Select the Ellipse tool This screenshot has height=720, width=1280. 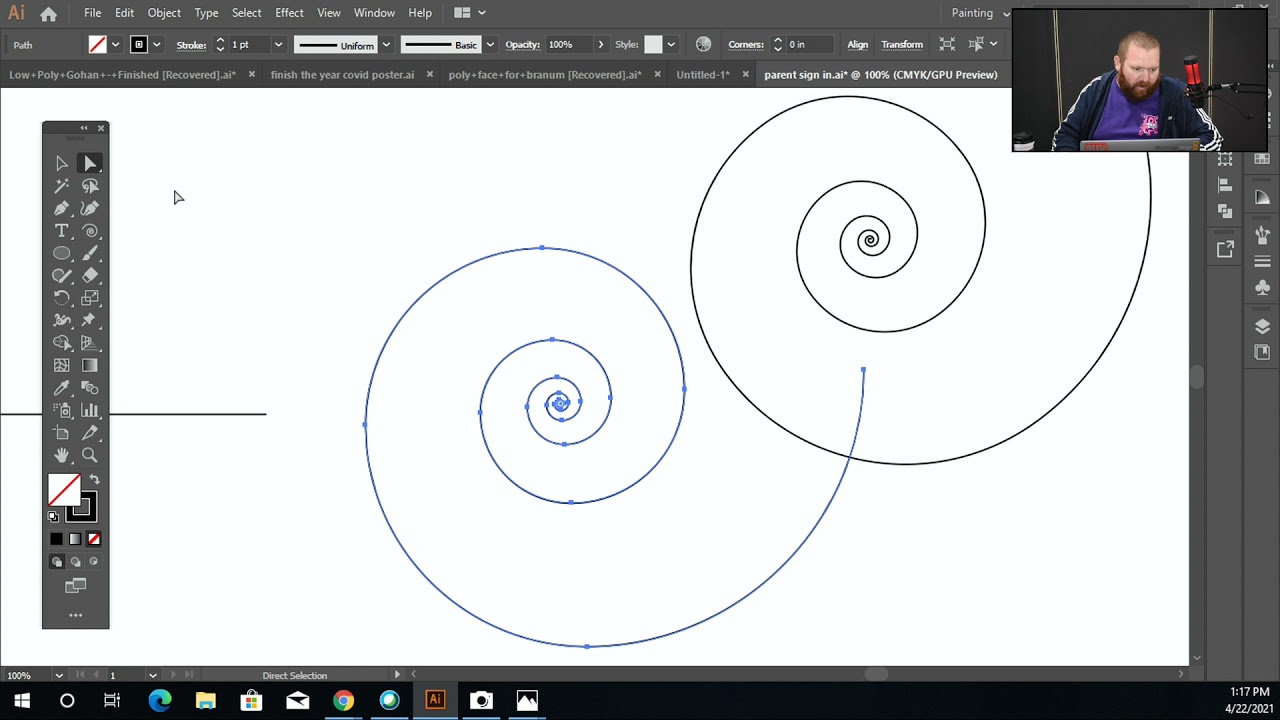[61, 253]
